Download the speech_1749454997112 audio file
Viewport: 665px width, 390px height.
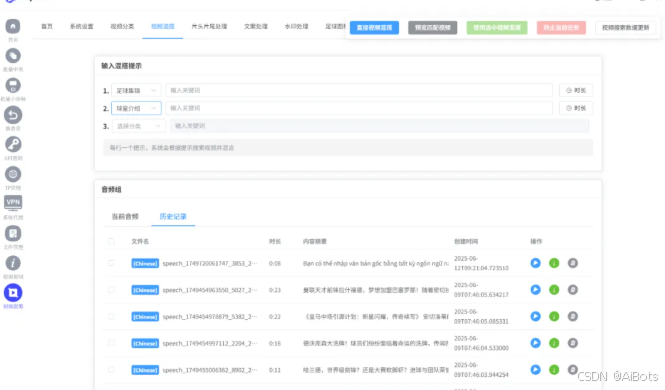[554, 343]
